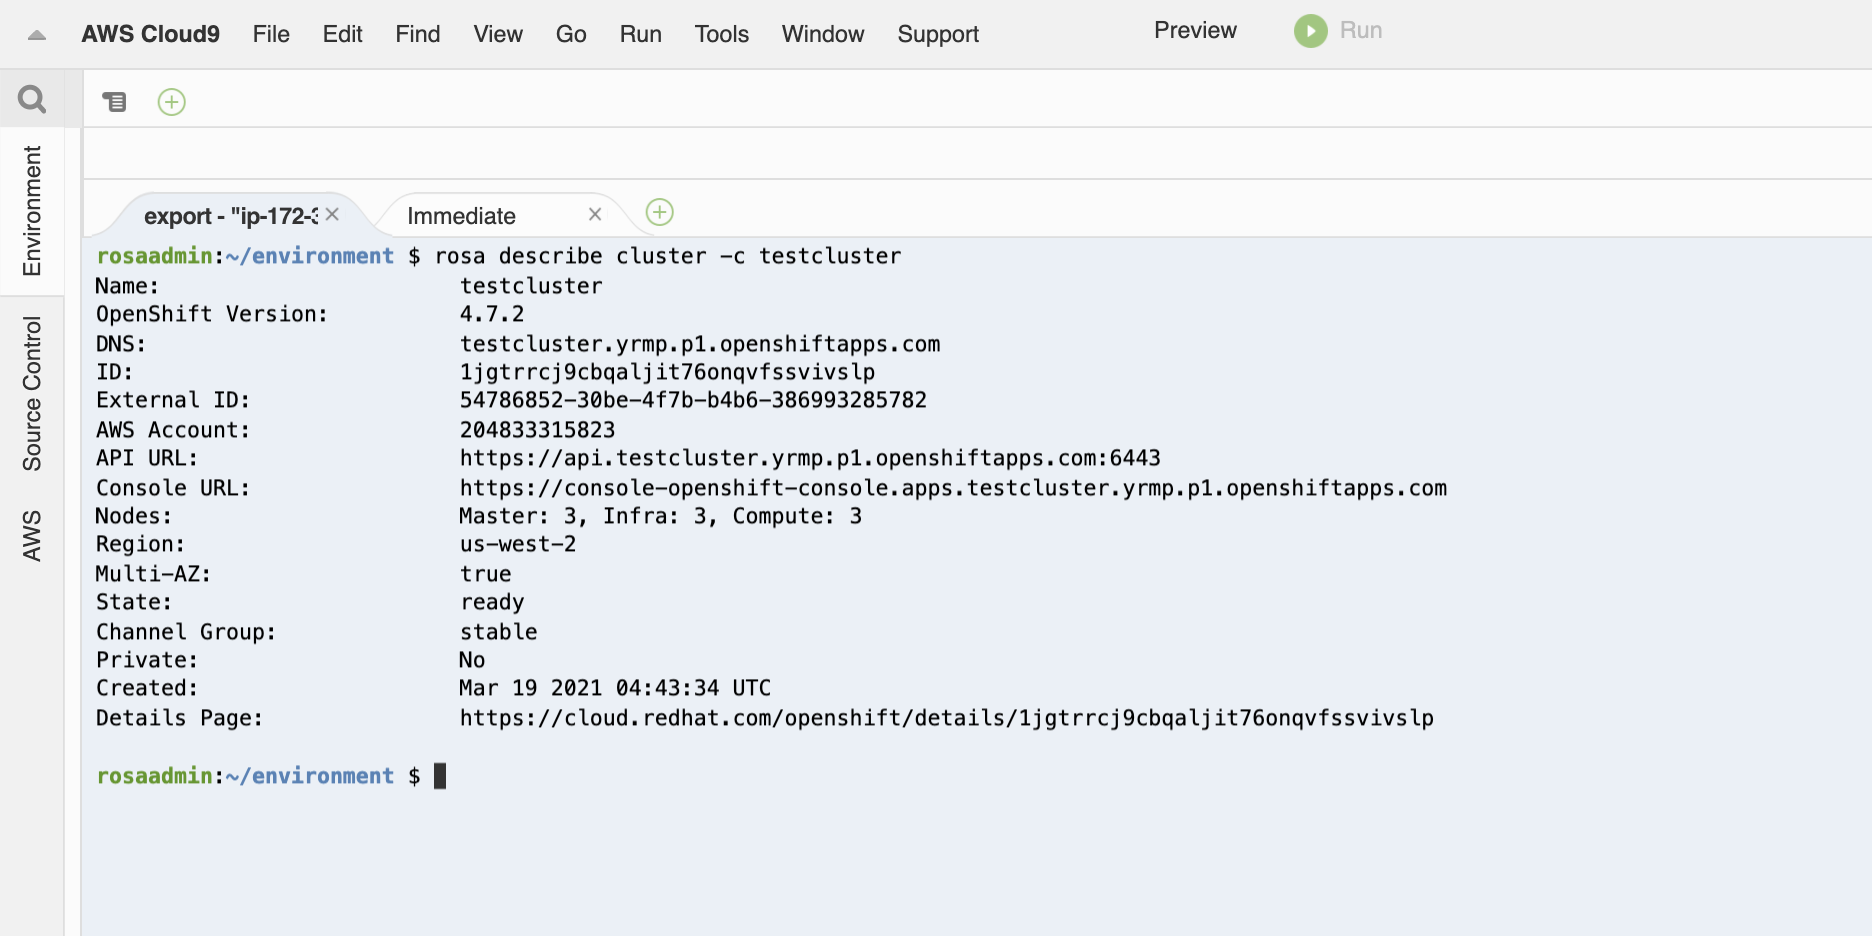Switch to the Immediate tab
This screenshot has width=1872, height=936.
(x=462, y=216)
